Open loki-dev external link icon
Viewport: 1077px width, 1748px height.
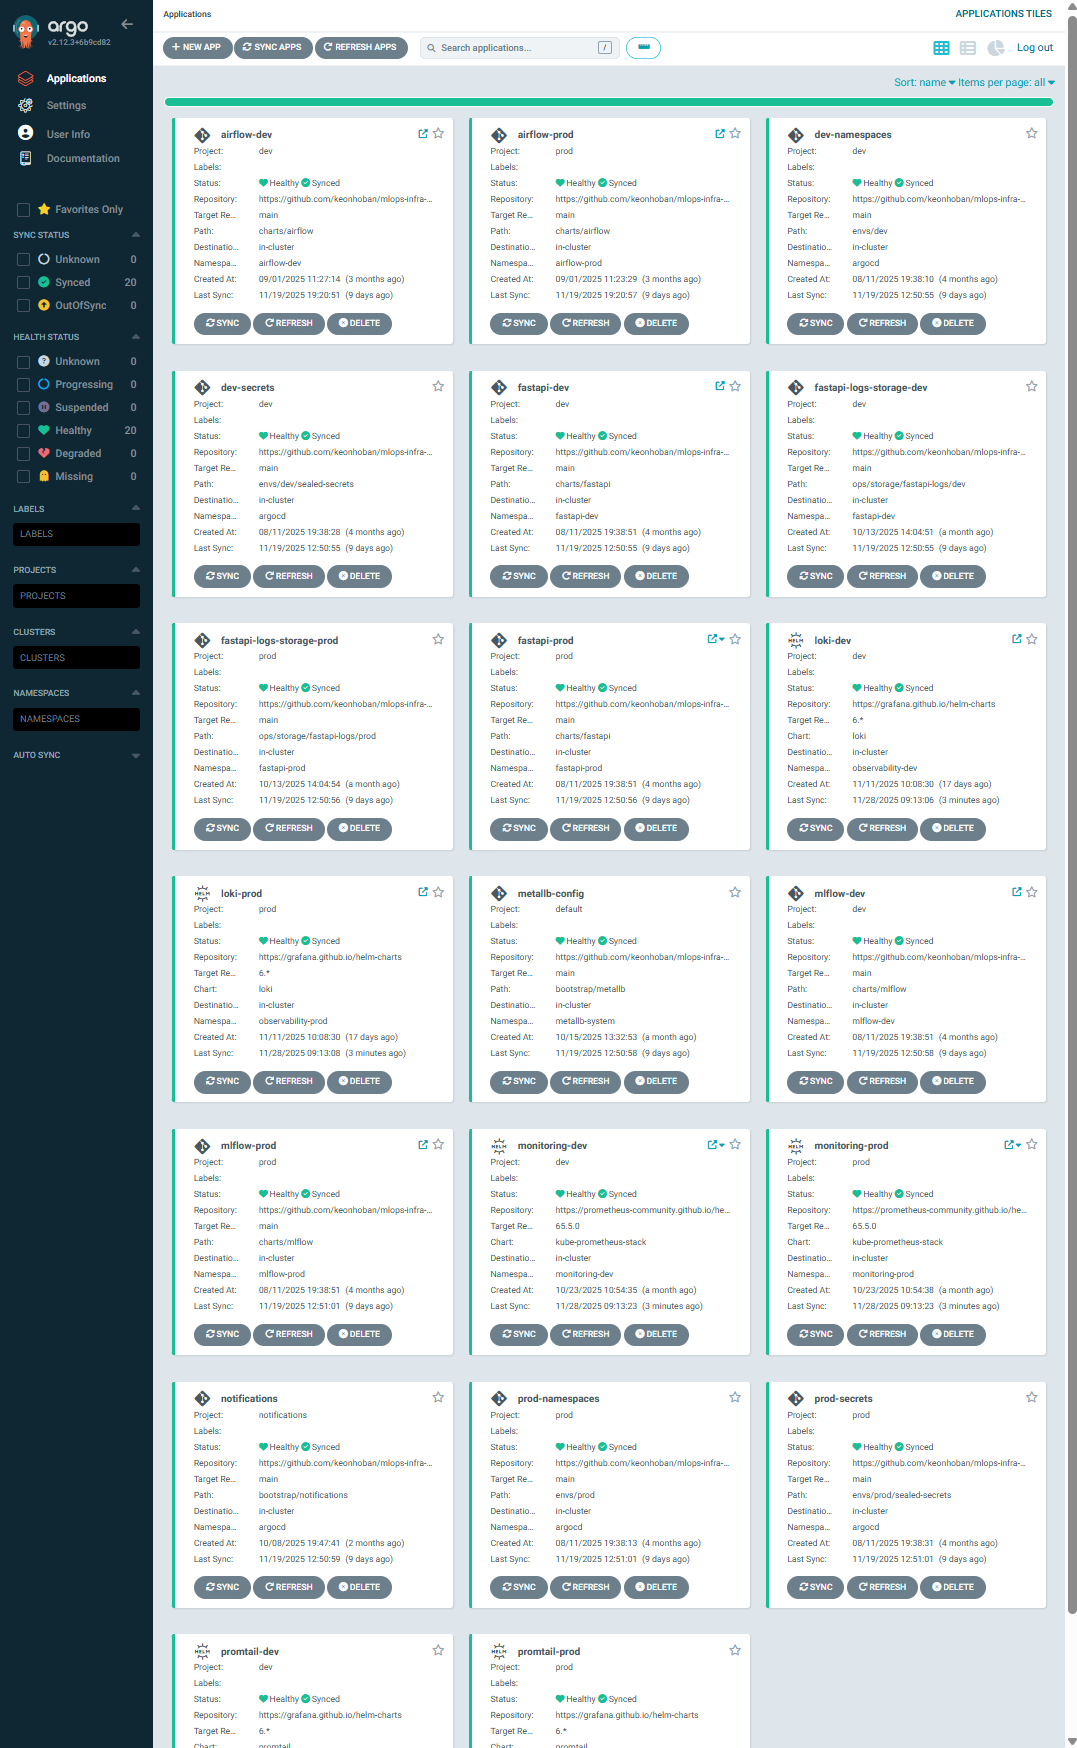click(x=1017, y=639)
